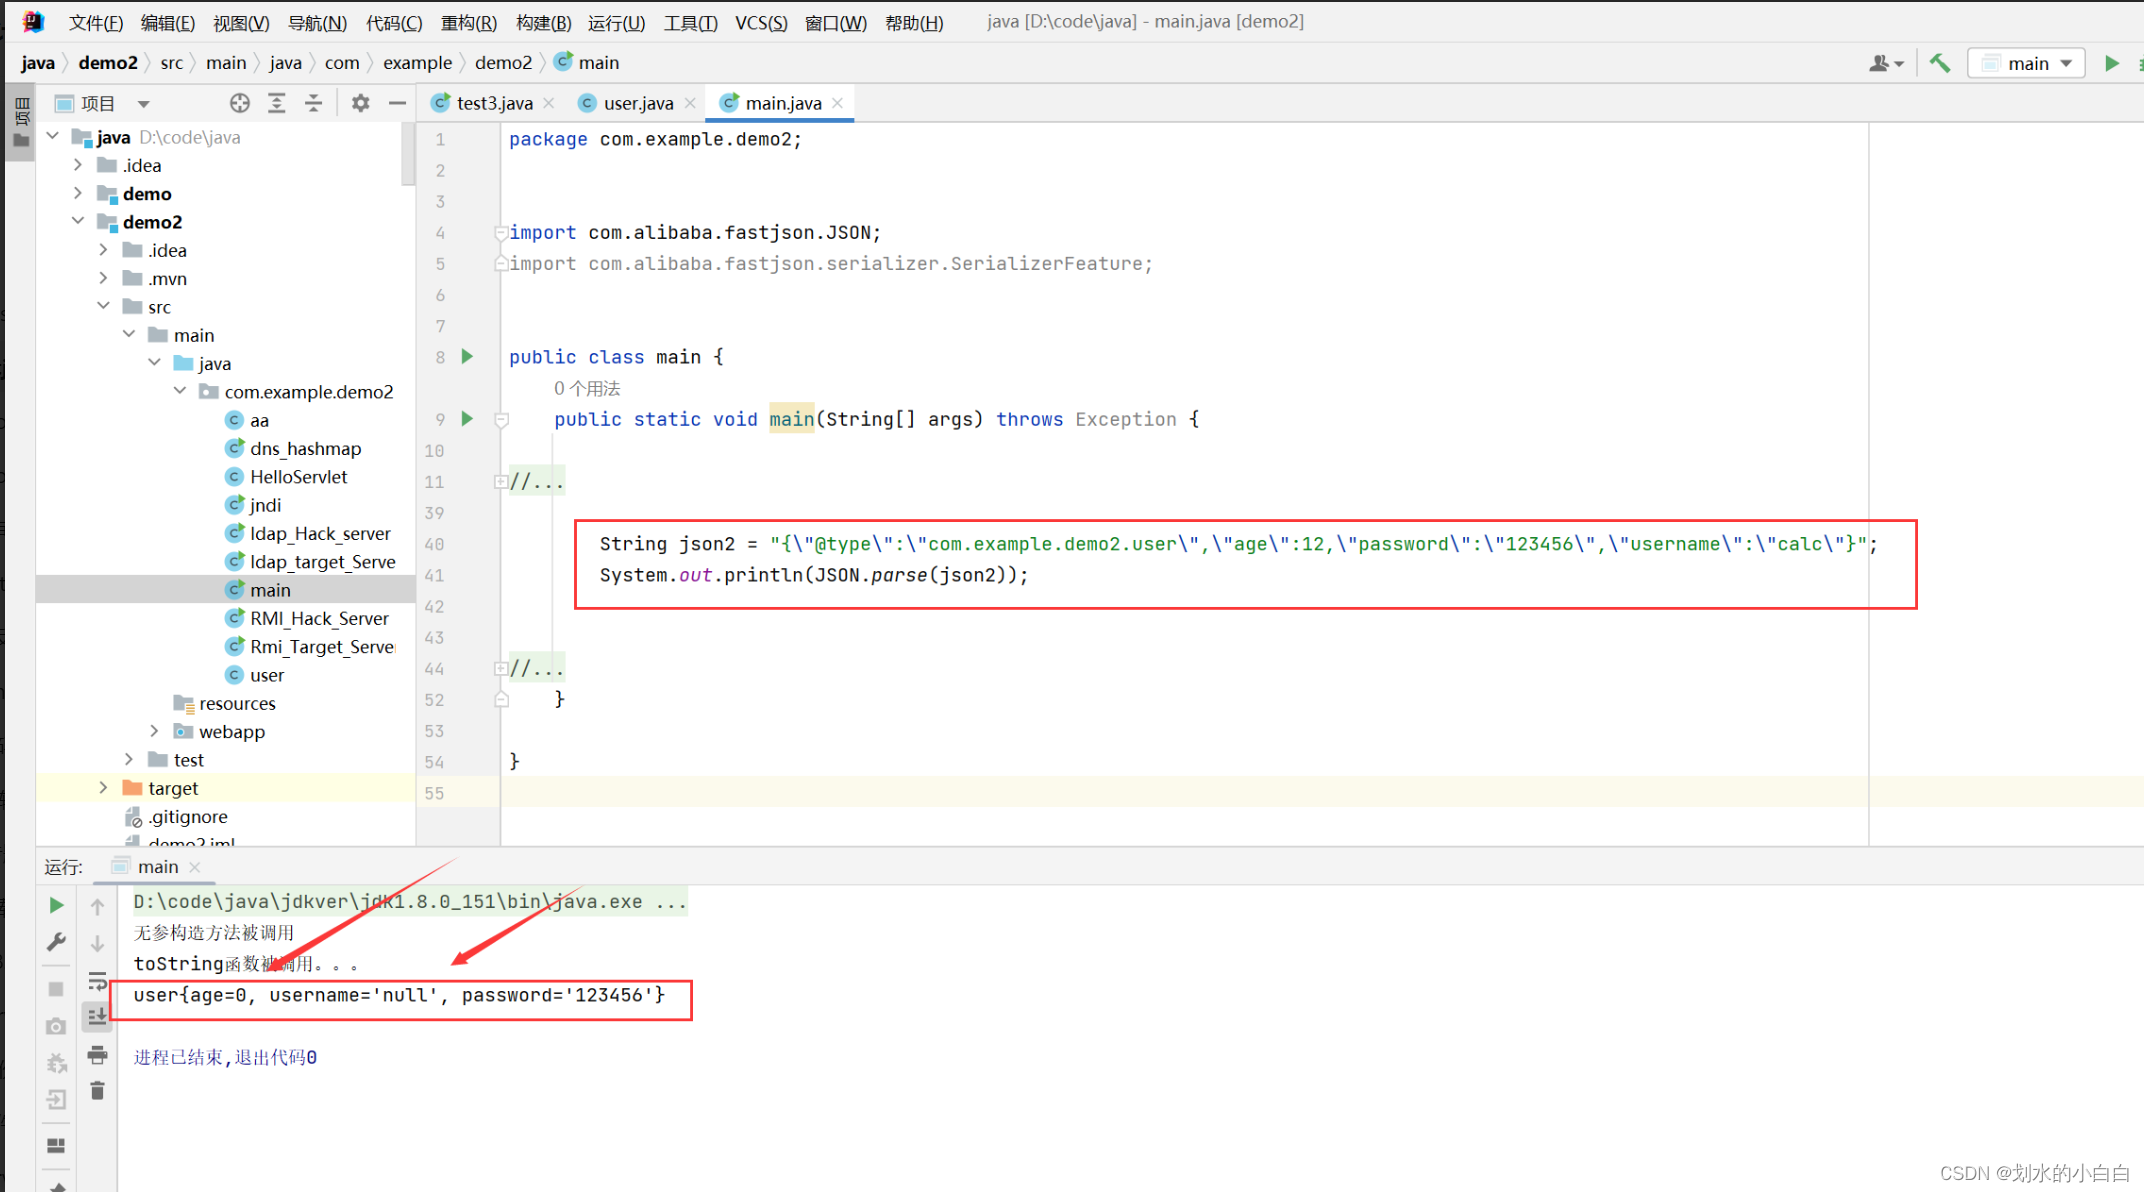The height and width of the screenshot is (1192, 2144).
Task: Open RMI_Hack_Server class in project tree
Action: tap(318, 618)
